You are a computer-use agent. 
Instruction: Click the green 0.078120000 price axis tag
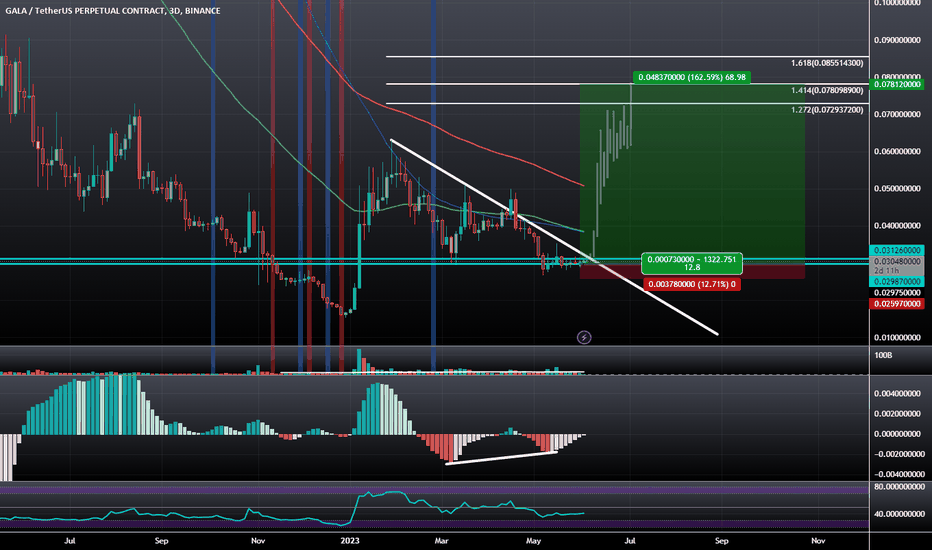click(x=896, y=84)
